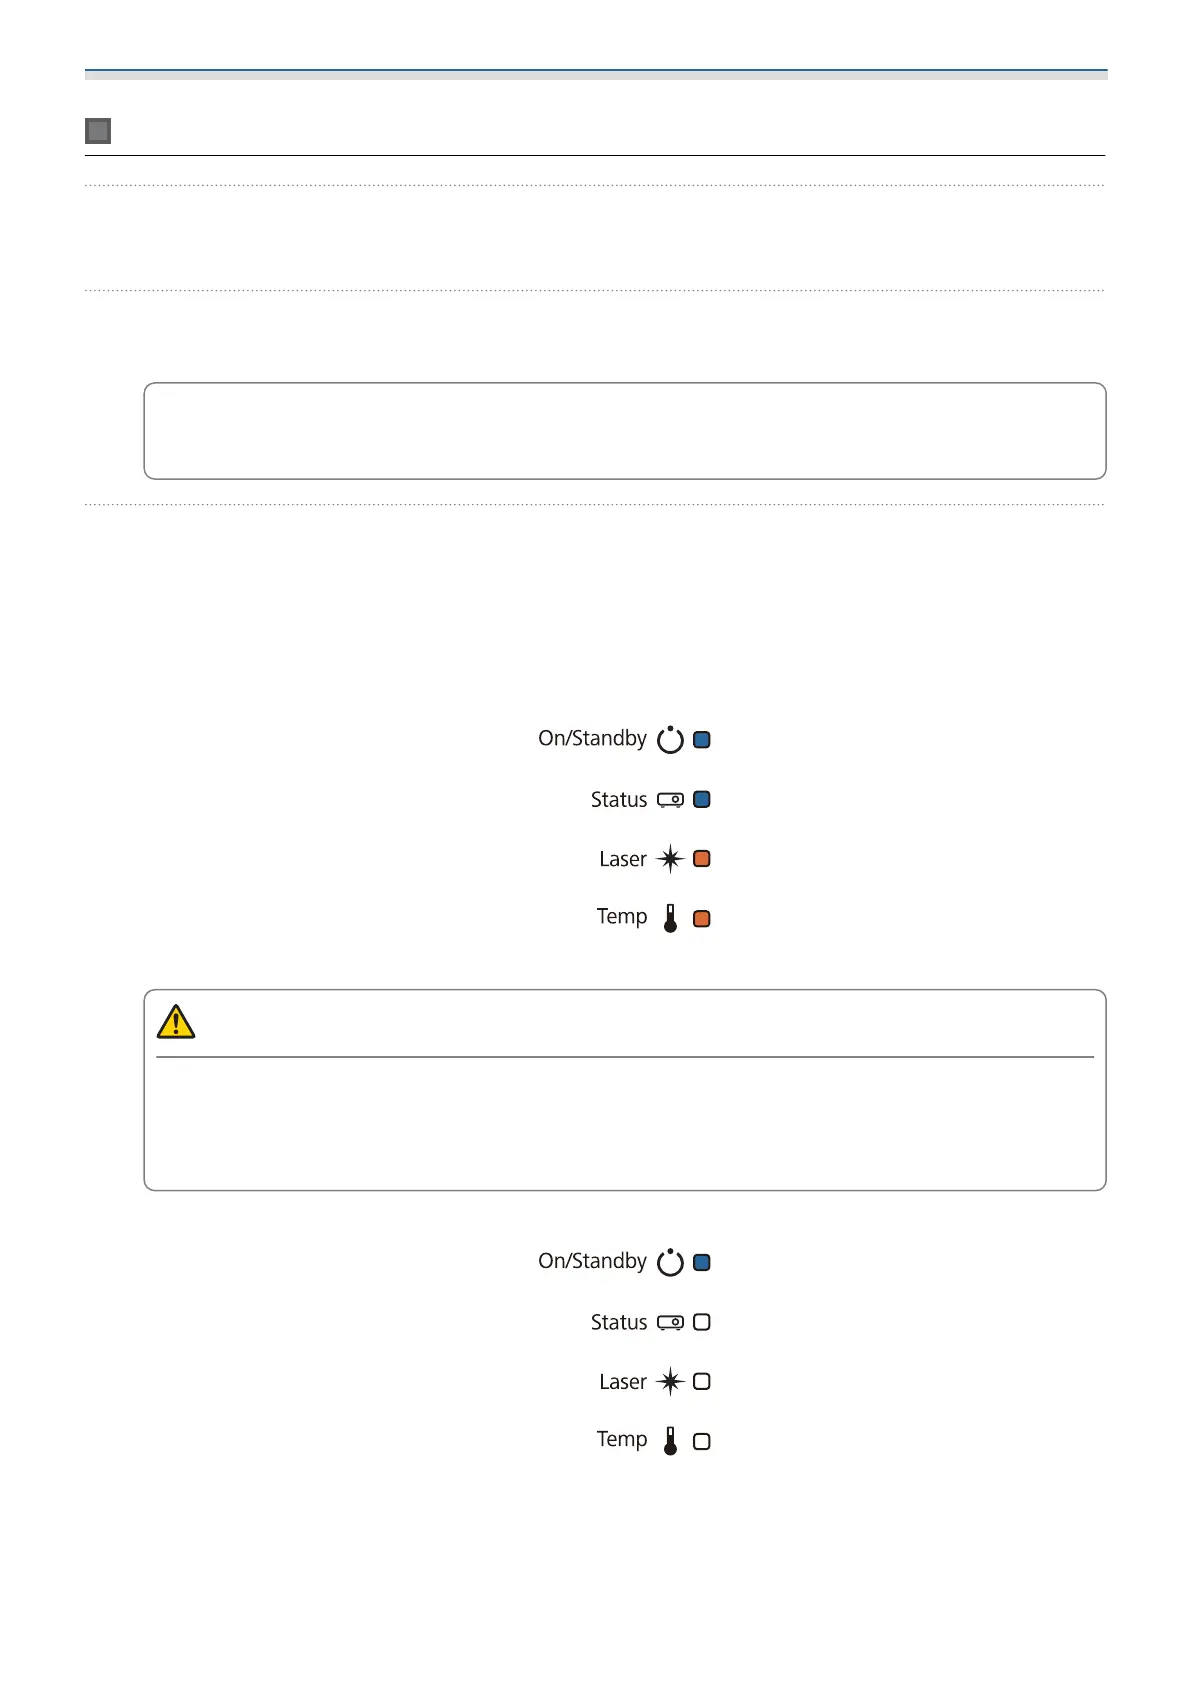Click the upper "On/Standby" text label
1190x1684 pixels.
592,739
